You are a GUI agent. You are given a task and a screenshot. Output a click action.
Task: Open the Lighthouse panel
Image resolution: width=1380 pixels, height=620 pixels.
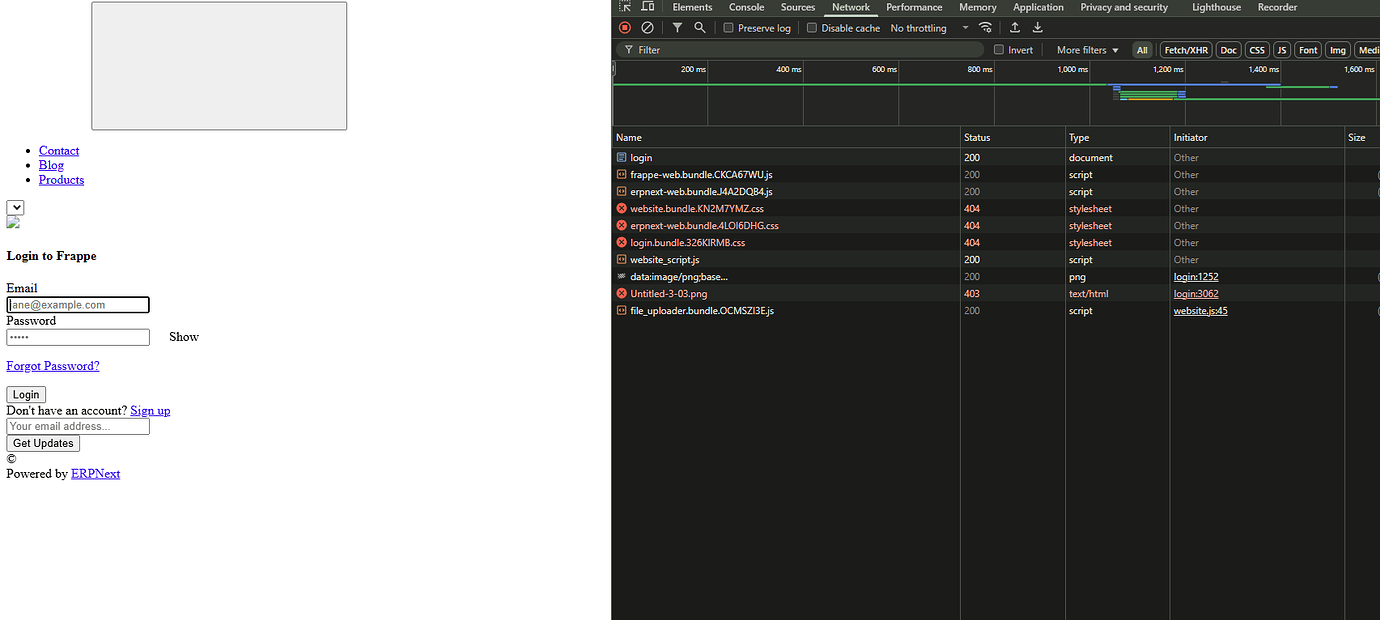click(1215, 7)
